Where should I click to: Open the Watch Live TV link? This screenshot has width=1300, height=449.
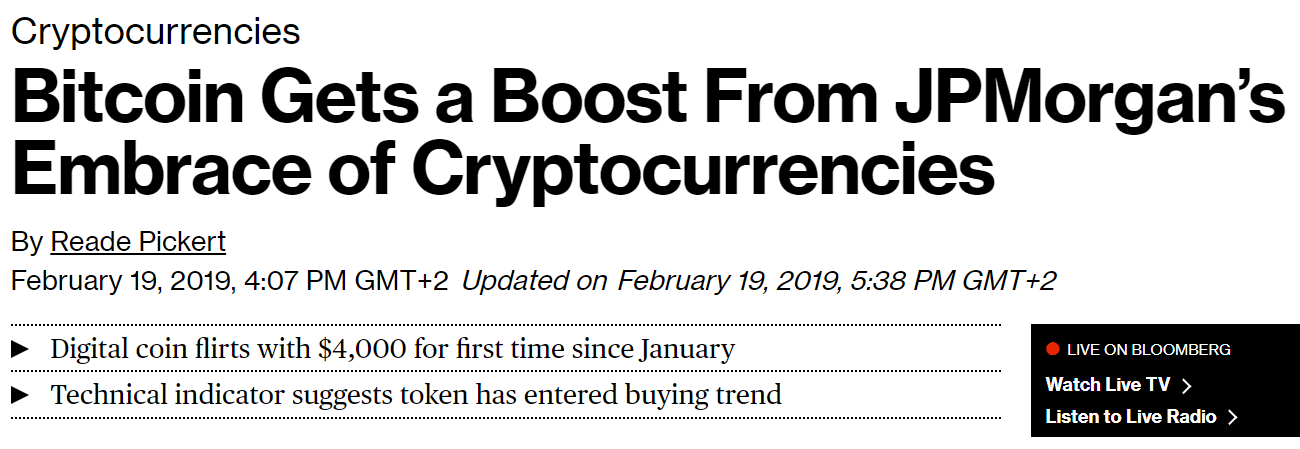(x=1107, y=385)
